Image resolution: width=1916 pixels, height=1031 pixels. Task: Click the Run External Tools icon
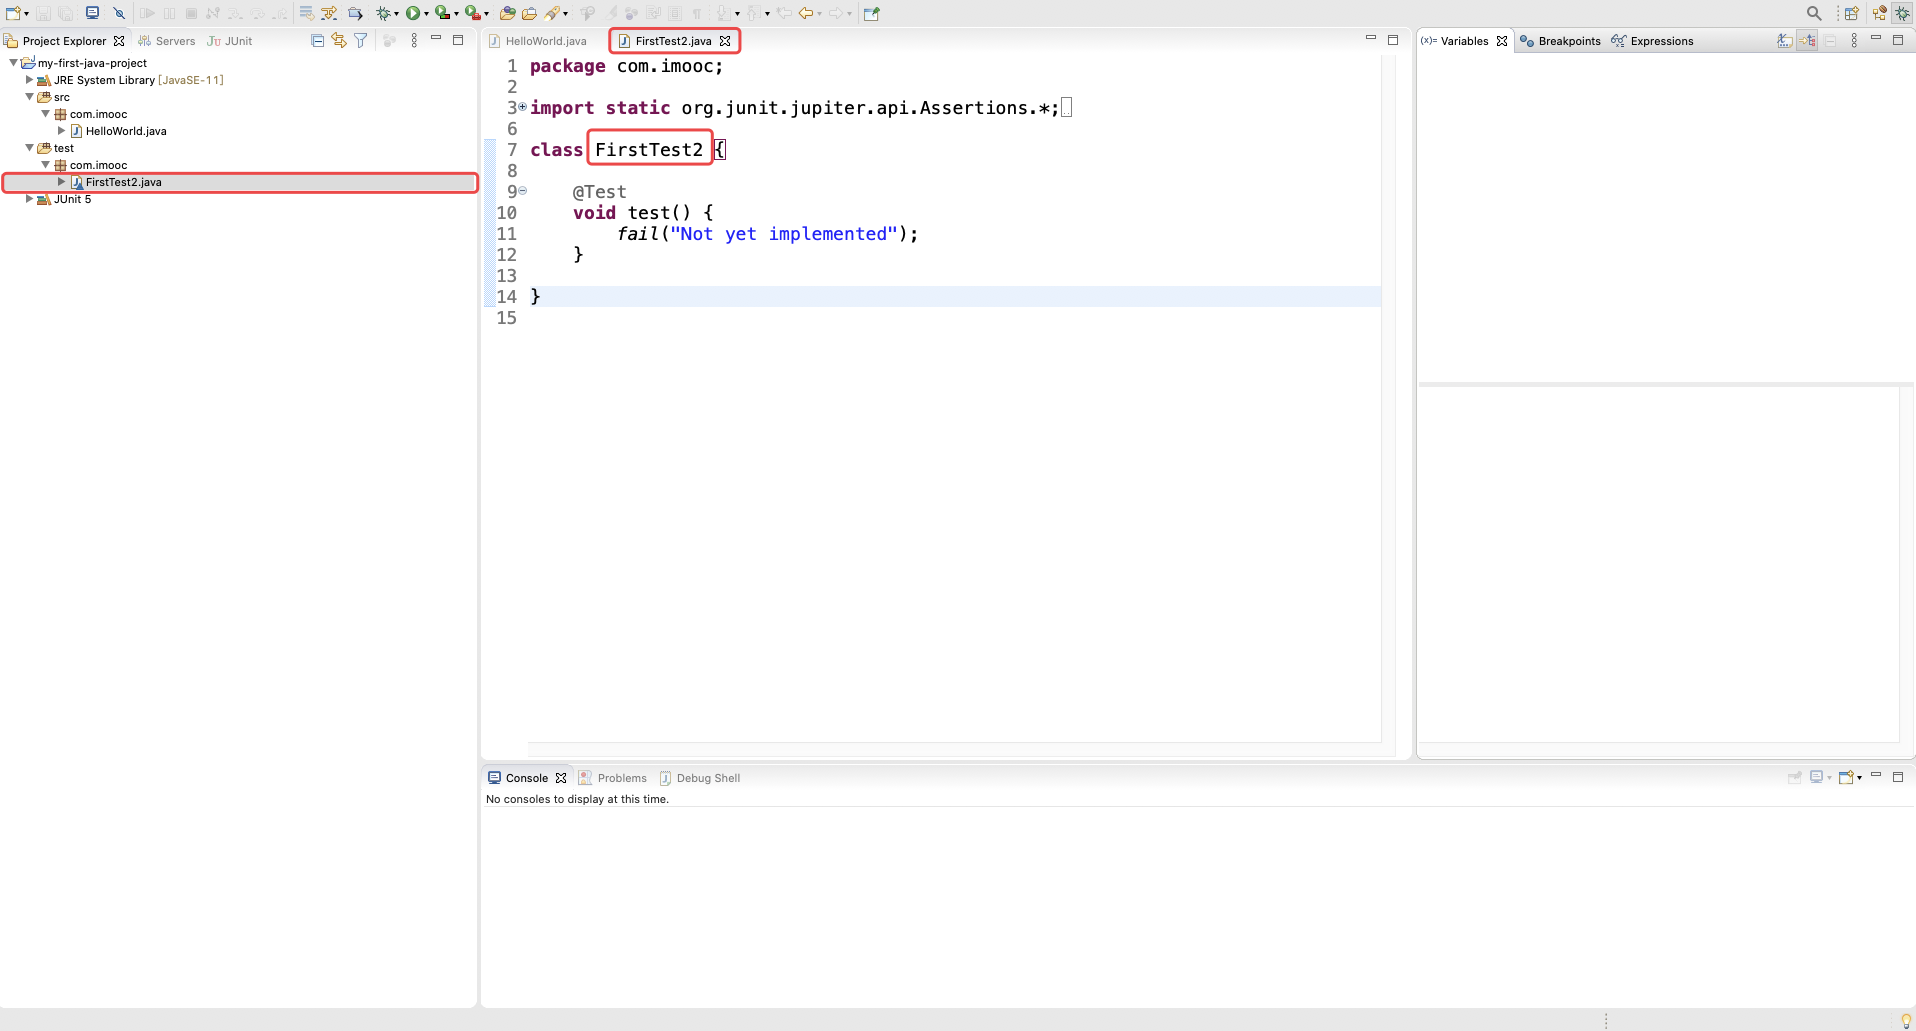[x=473, y=13]
